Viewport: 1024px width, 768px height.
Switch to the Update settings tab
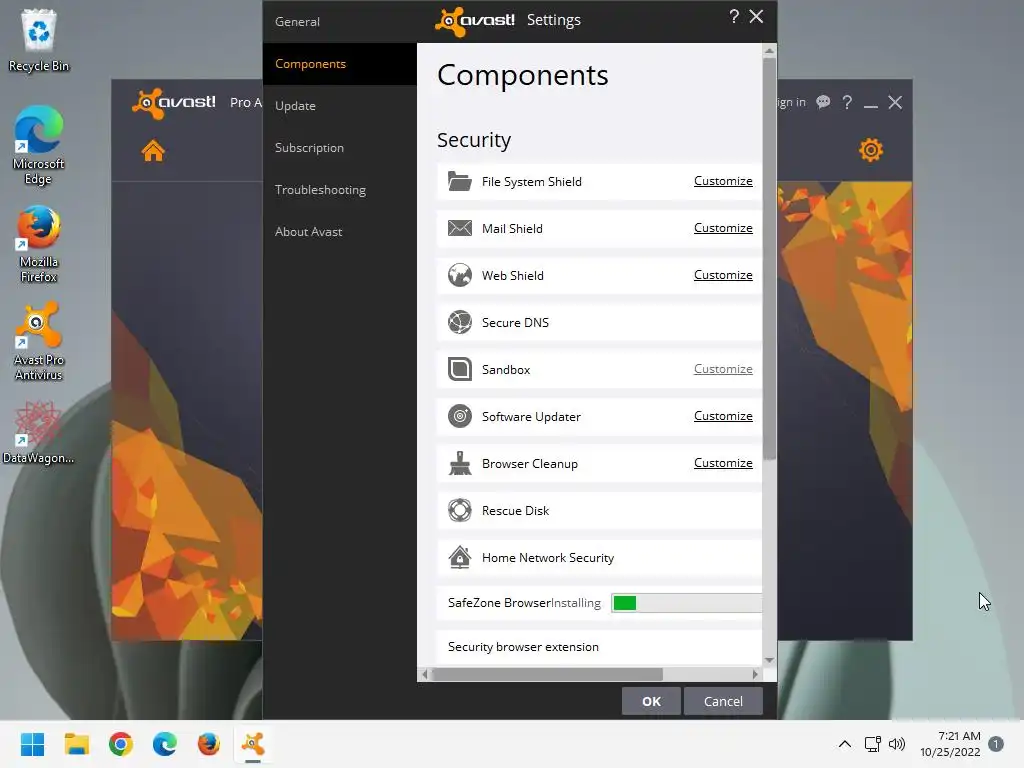point(340,105)
